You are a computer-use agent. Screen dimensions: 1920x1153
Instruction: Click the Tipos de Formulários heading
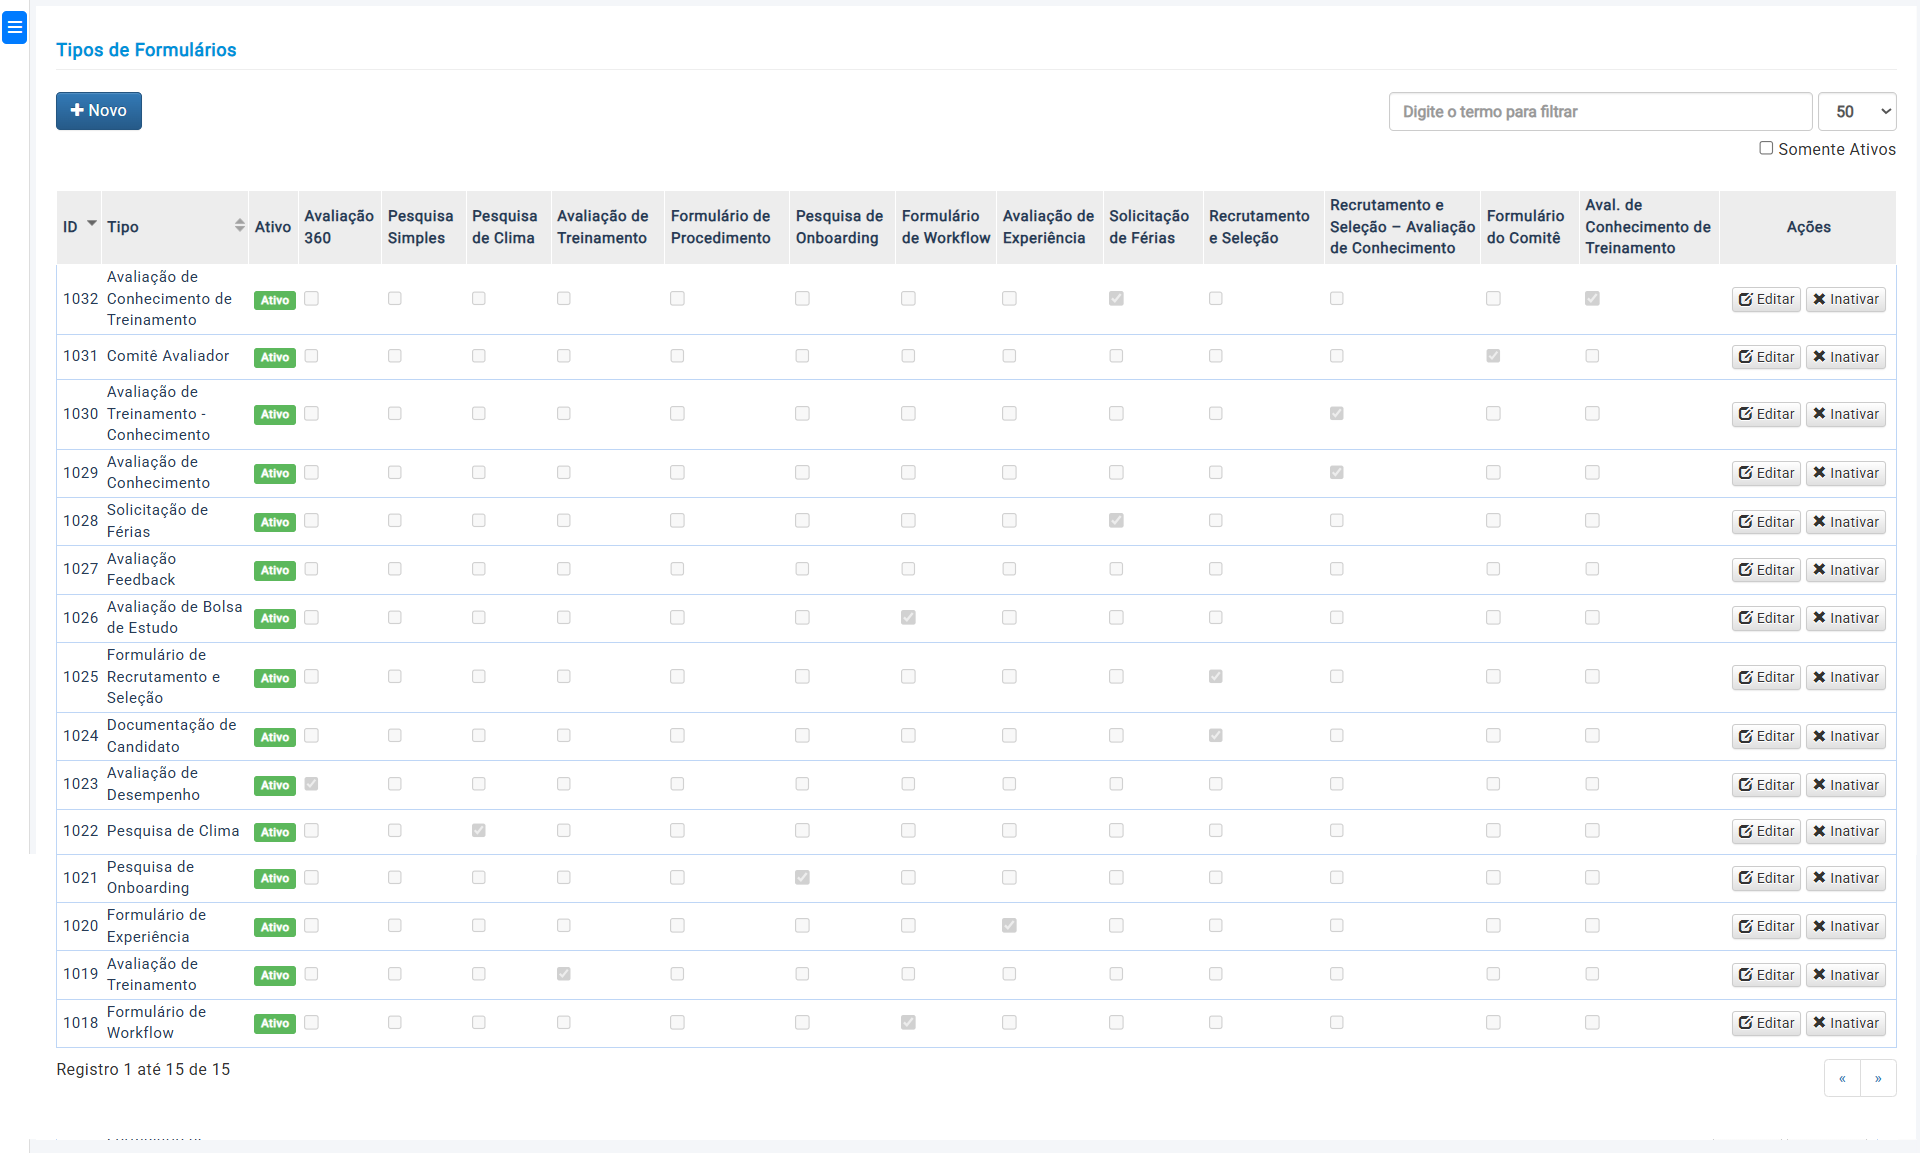(146, 50)
